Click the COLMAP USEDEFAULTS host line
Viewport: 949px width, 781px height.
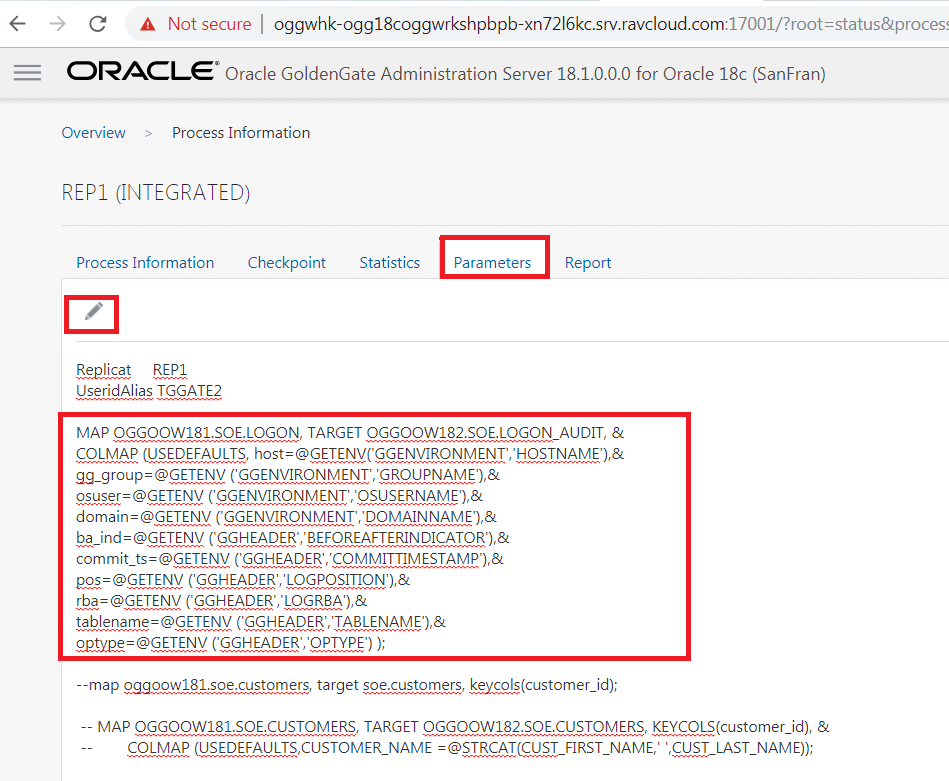pyautogui.click(x=350, y=453)
